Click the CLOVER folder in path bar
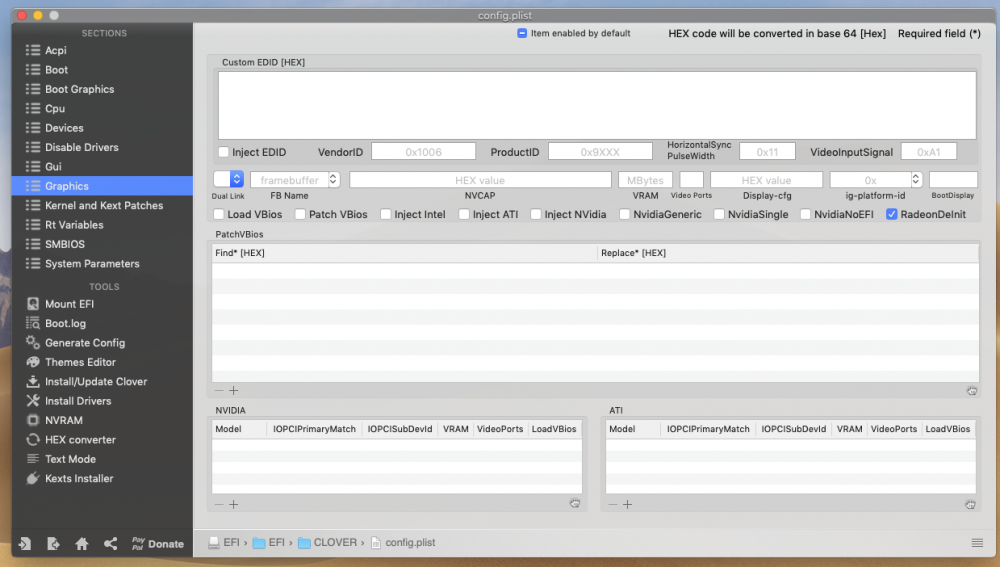The height and width of the screenshot is (567, 1000). coord(328,542)
